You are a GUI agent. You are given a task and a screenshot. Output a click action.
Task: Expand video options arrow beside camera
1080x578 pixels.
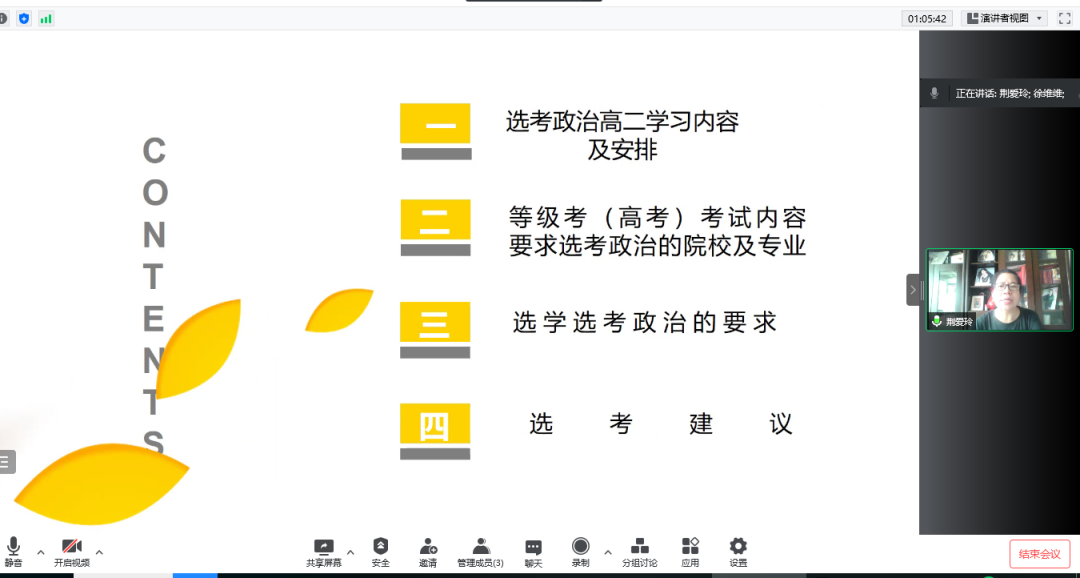tap(99, 551)
